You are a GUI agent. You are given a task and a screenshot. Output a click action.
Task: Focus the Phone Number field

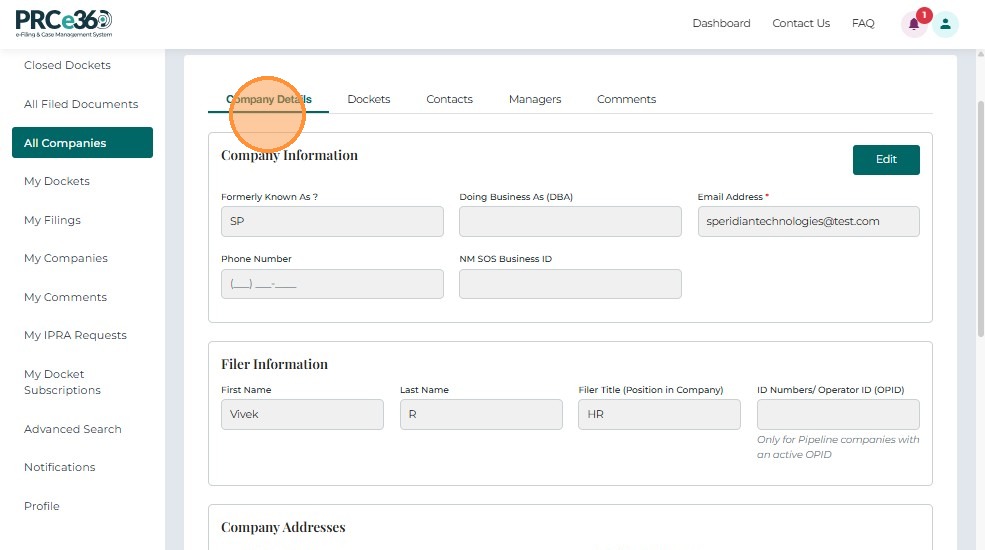332,284
